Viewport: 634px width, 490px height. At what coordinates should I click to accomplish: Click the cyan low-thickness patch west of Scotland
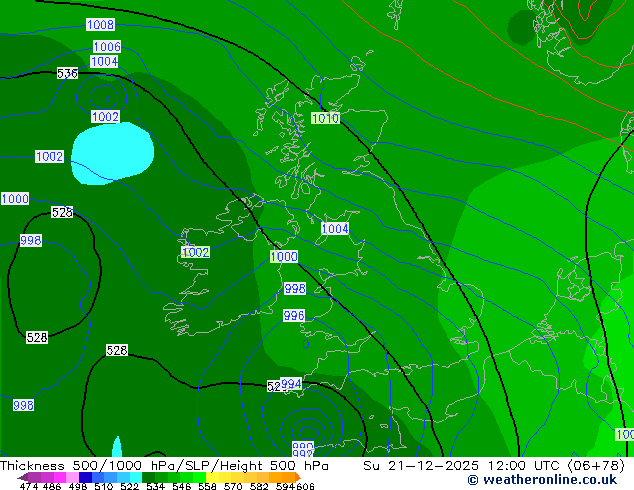pyautogui.click(x=112, y=154)
